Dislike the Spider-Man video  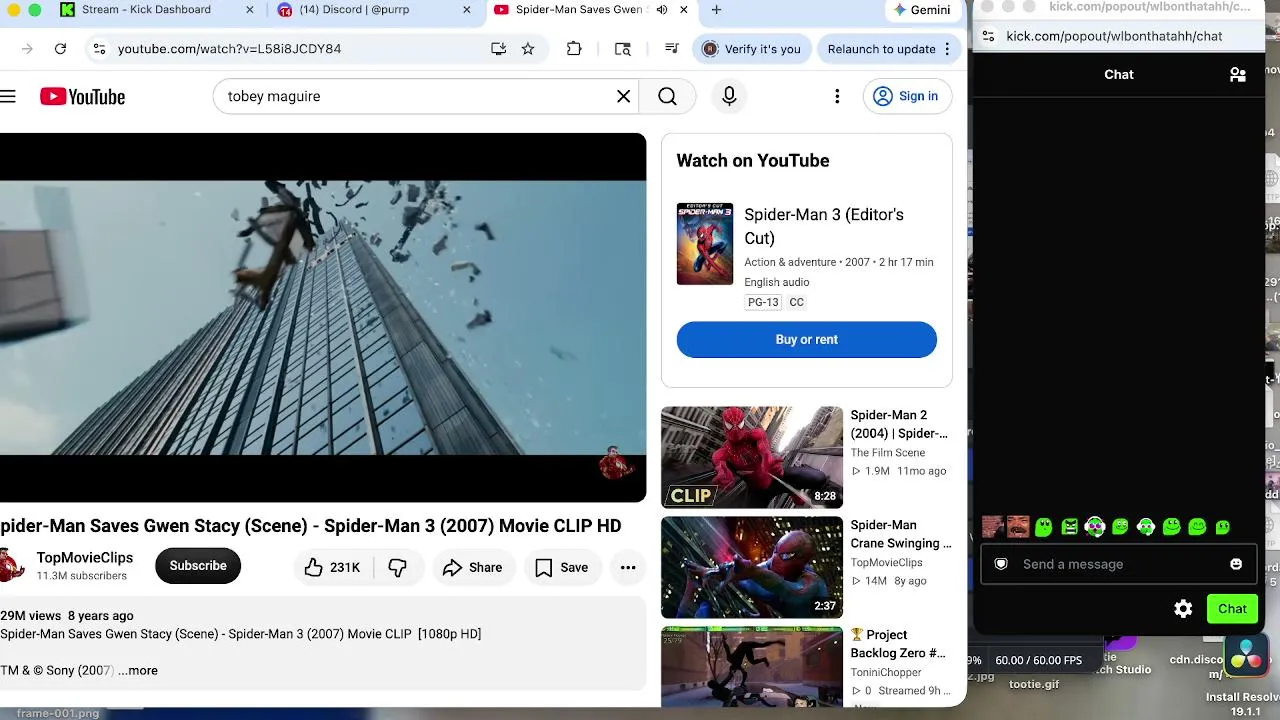397,567
